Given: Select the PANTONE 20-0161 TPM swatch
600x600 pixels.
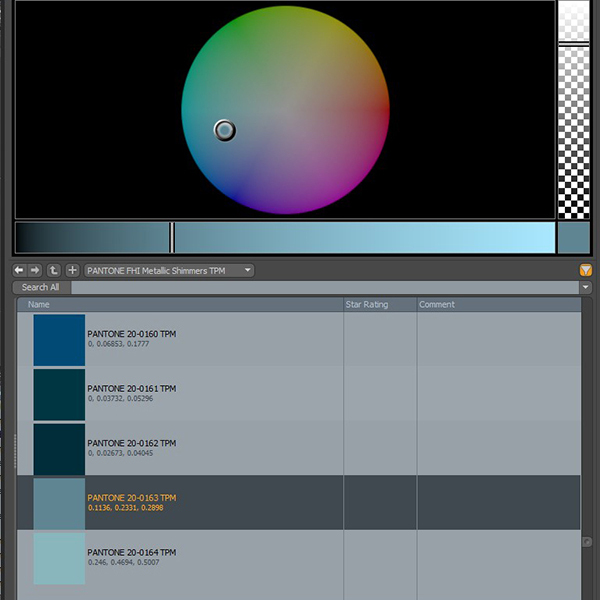Looking at the screenshot, I should coord(59,395).
